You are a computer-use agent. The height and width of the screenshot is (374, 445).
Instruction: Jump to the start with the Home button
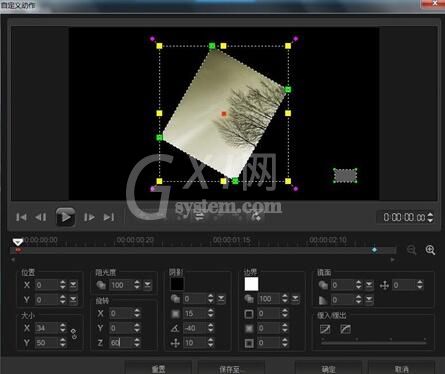coord(21,217)
